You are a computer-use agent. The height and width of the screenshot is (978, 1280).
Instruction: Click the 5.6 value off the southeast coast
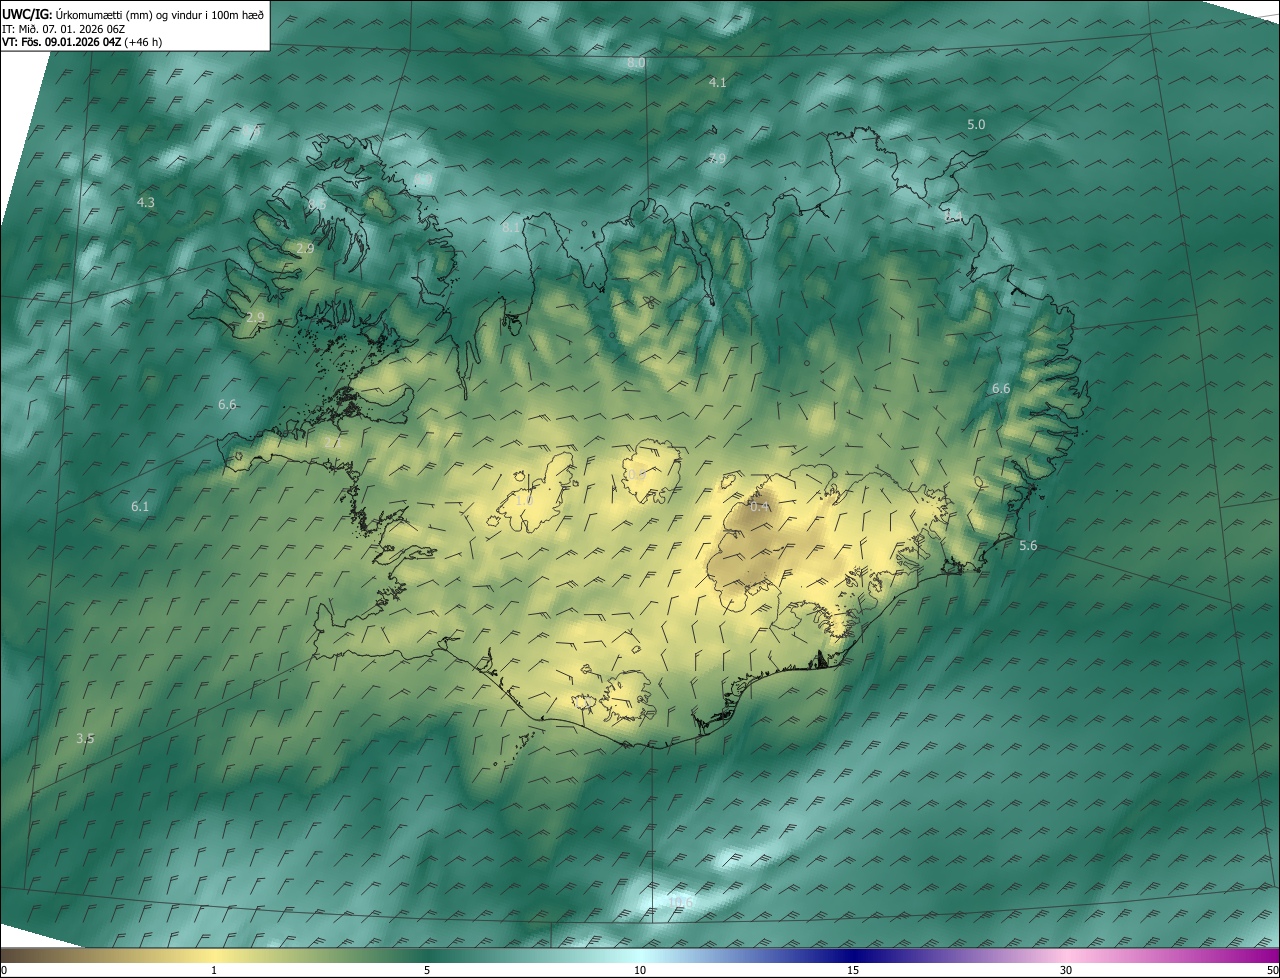pos(1028,546)
